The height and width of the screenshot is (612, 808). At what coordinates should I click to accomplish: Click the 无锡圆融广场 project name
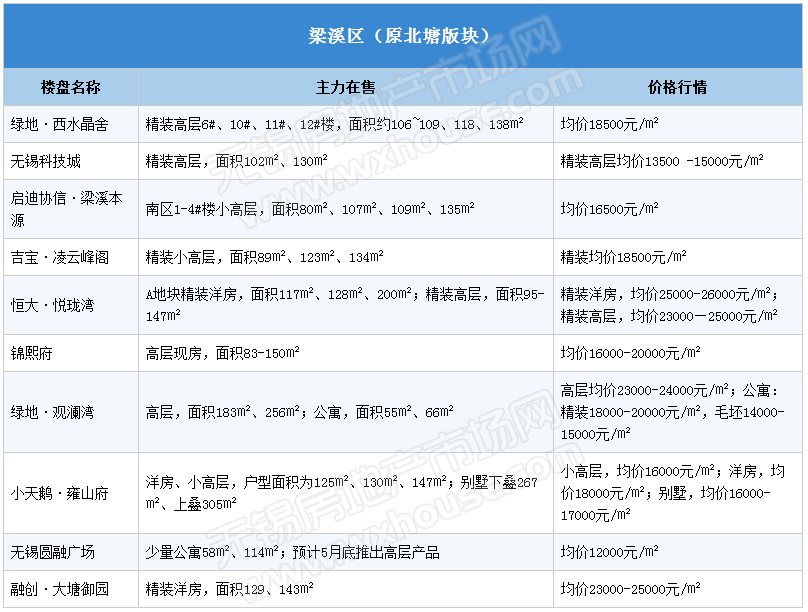[53, 552]
